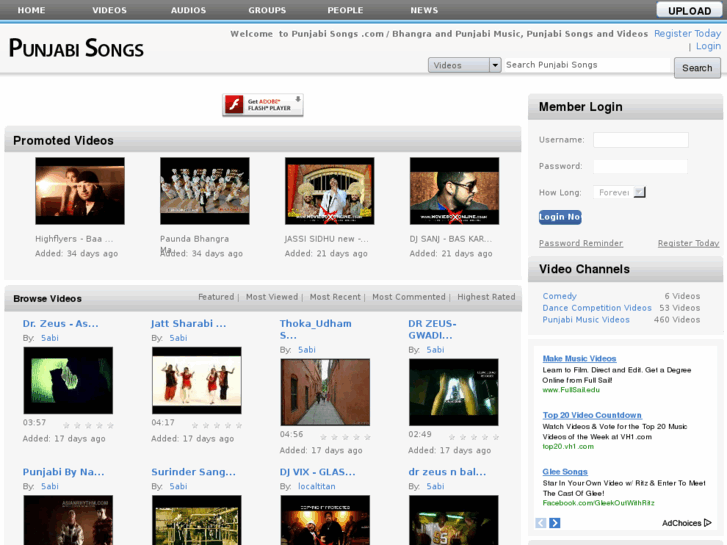The height and width of the screenshot is (545, 727).
Task: Open 5abi profile under Dr. Zeus - As...
Action: point(50,338)
